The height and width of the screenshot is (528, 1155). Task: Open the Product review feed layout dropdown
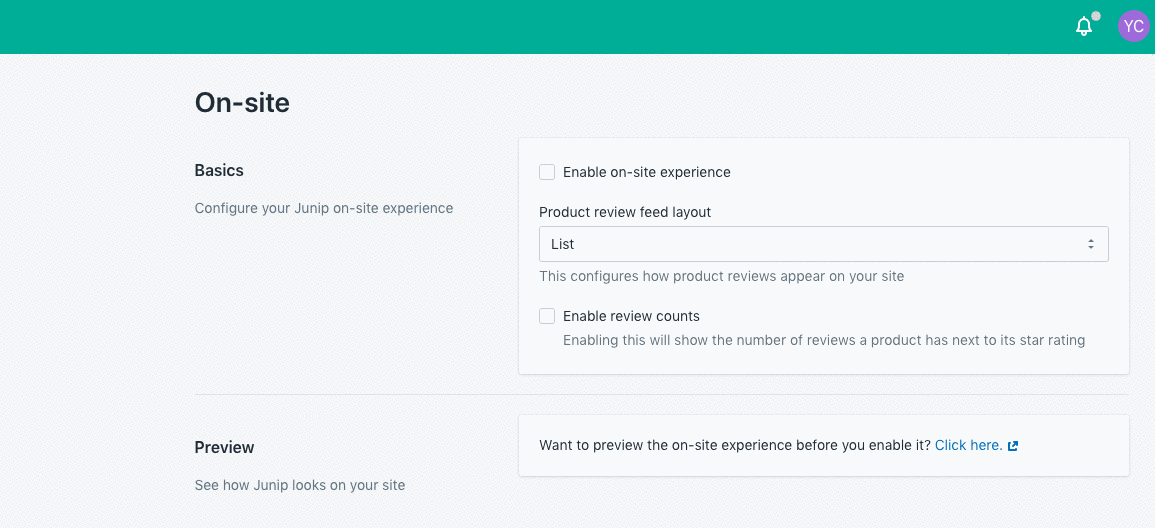(x=823, y=244)
